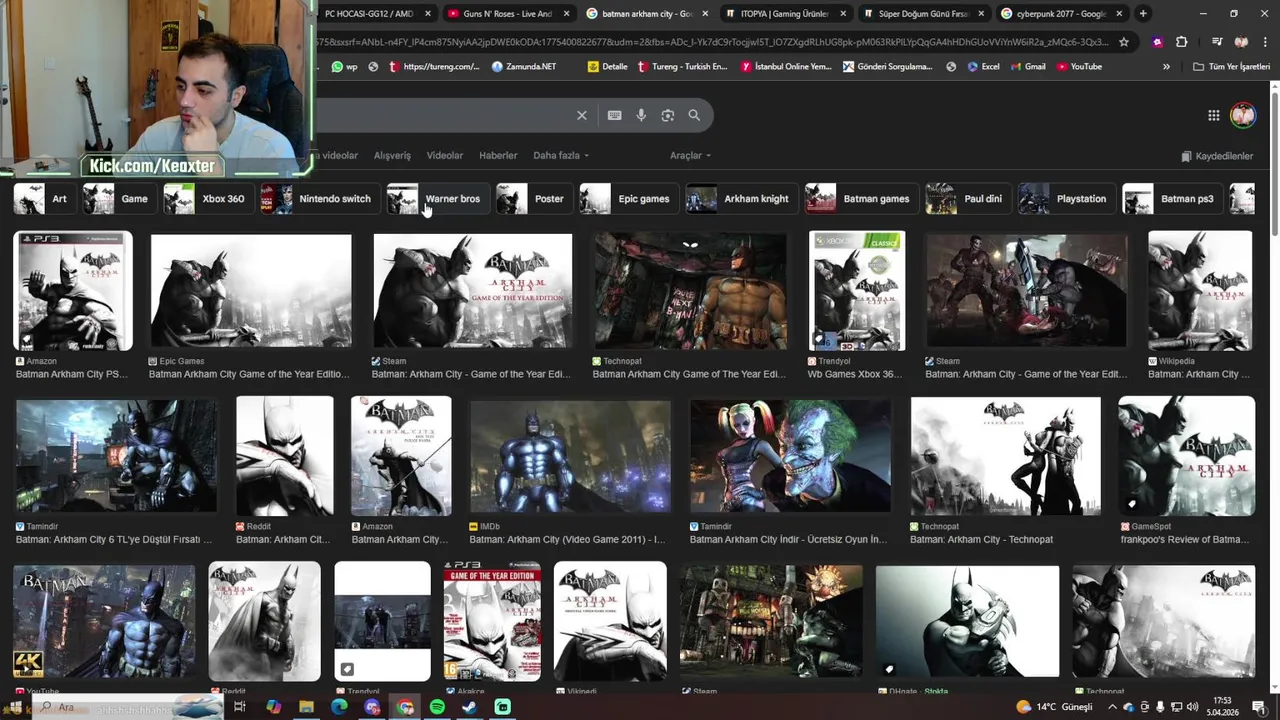Close the Guns N' Roses tab
1280x720 pixels.
[567, 13]
